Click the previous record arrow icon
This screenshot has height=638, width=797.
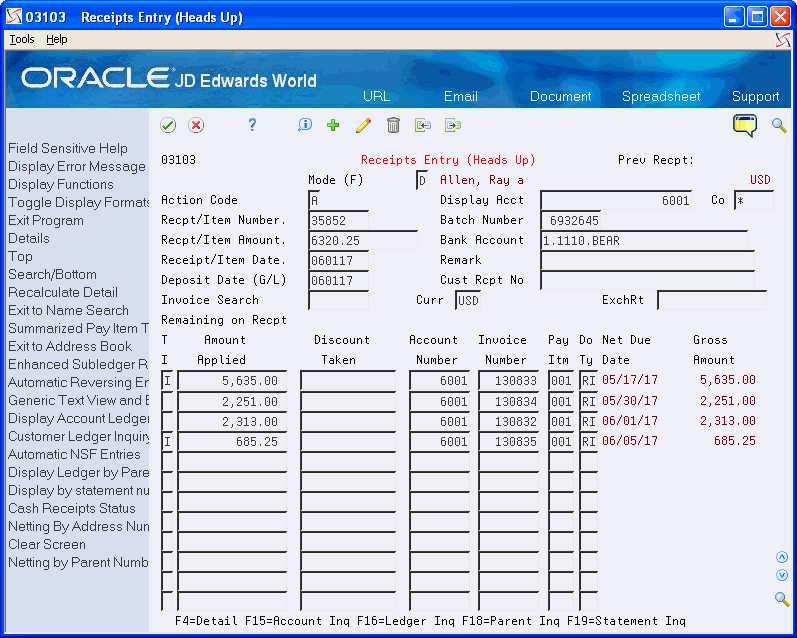pos(423,125)
